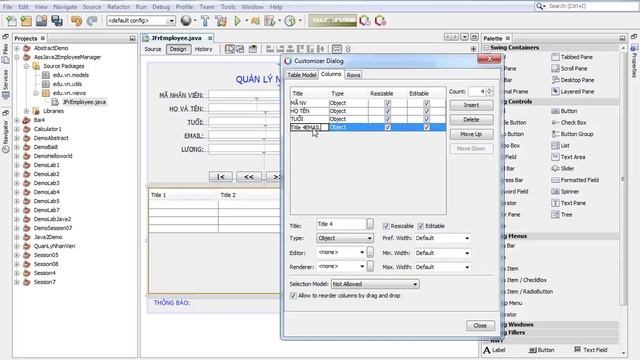Uncheck Resizable option below the columns table
Image resolution: width=640 pixels, height=360 pixels.
386,226
